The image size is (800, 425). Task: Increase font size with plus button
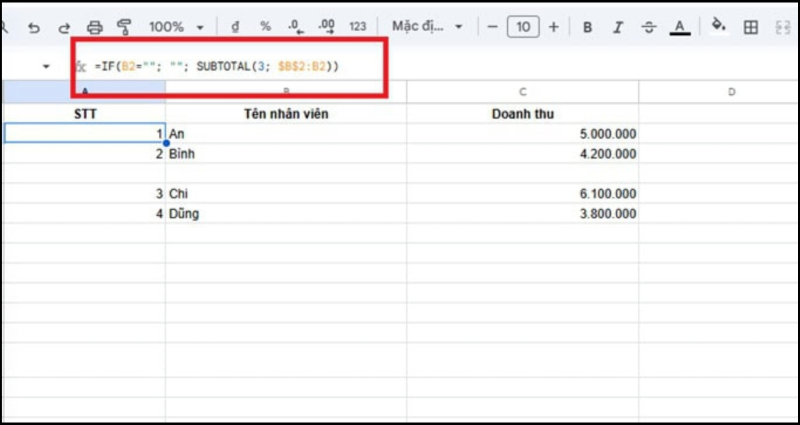click(554, 27)
